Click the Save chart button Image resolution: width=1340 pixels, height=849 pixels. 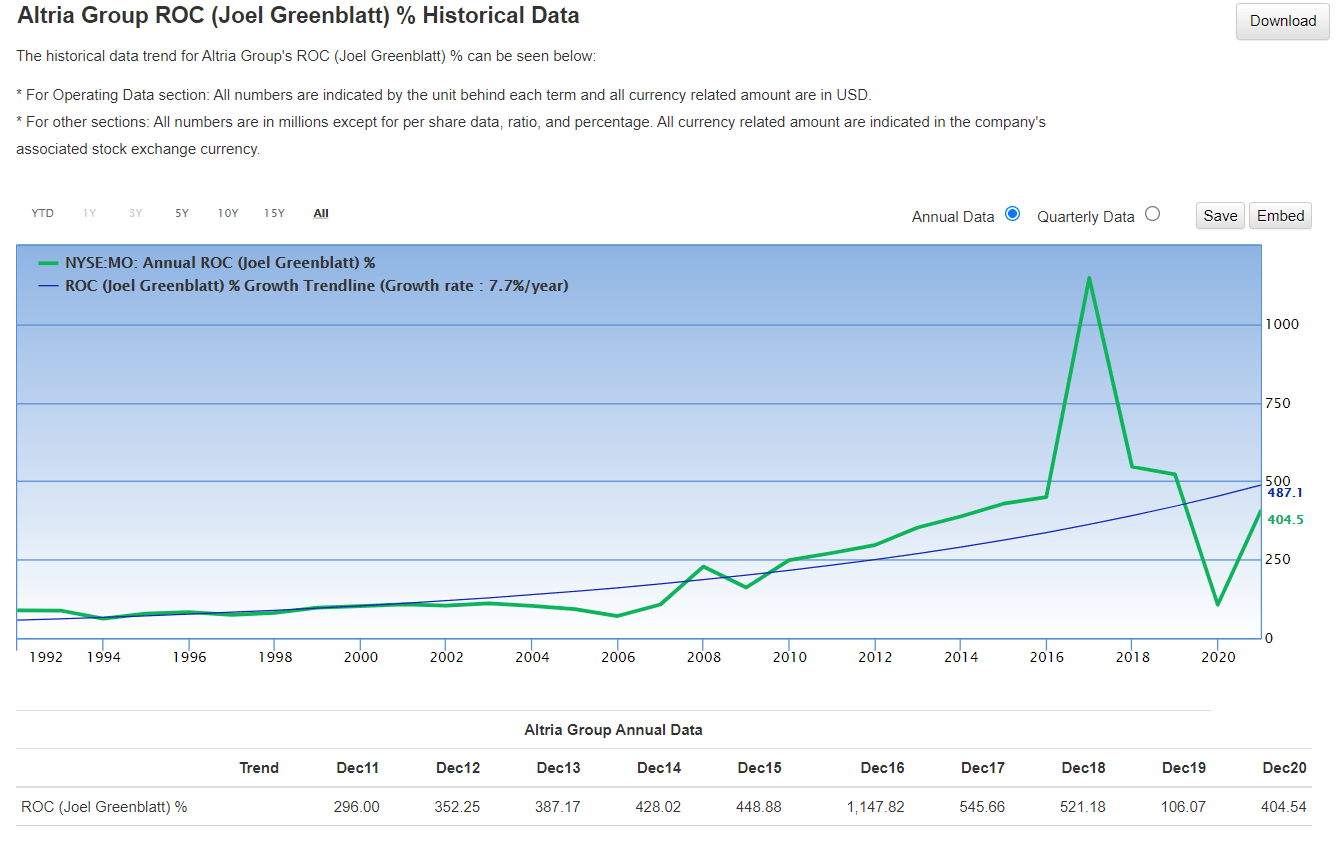(x=1220, y=216)
